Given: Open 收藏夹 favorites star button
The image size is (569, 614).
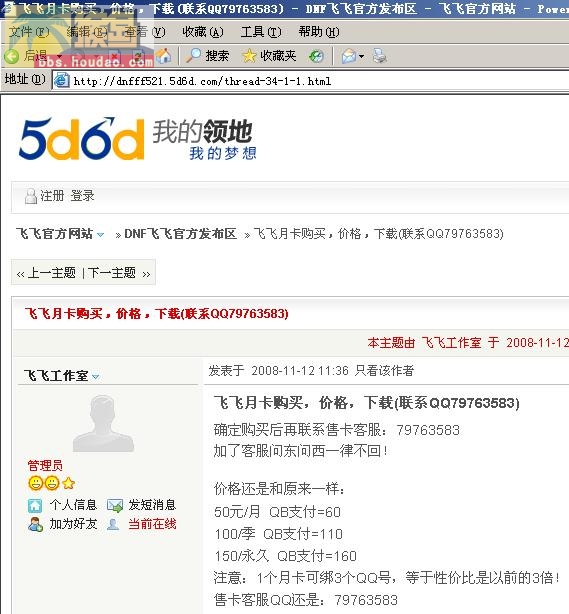Looking at the screenshot, I should click(269, 56).
